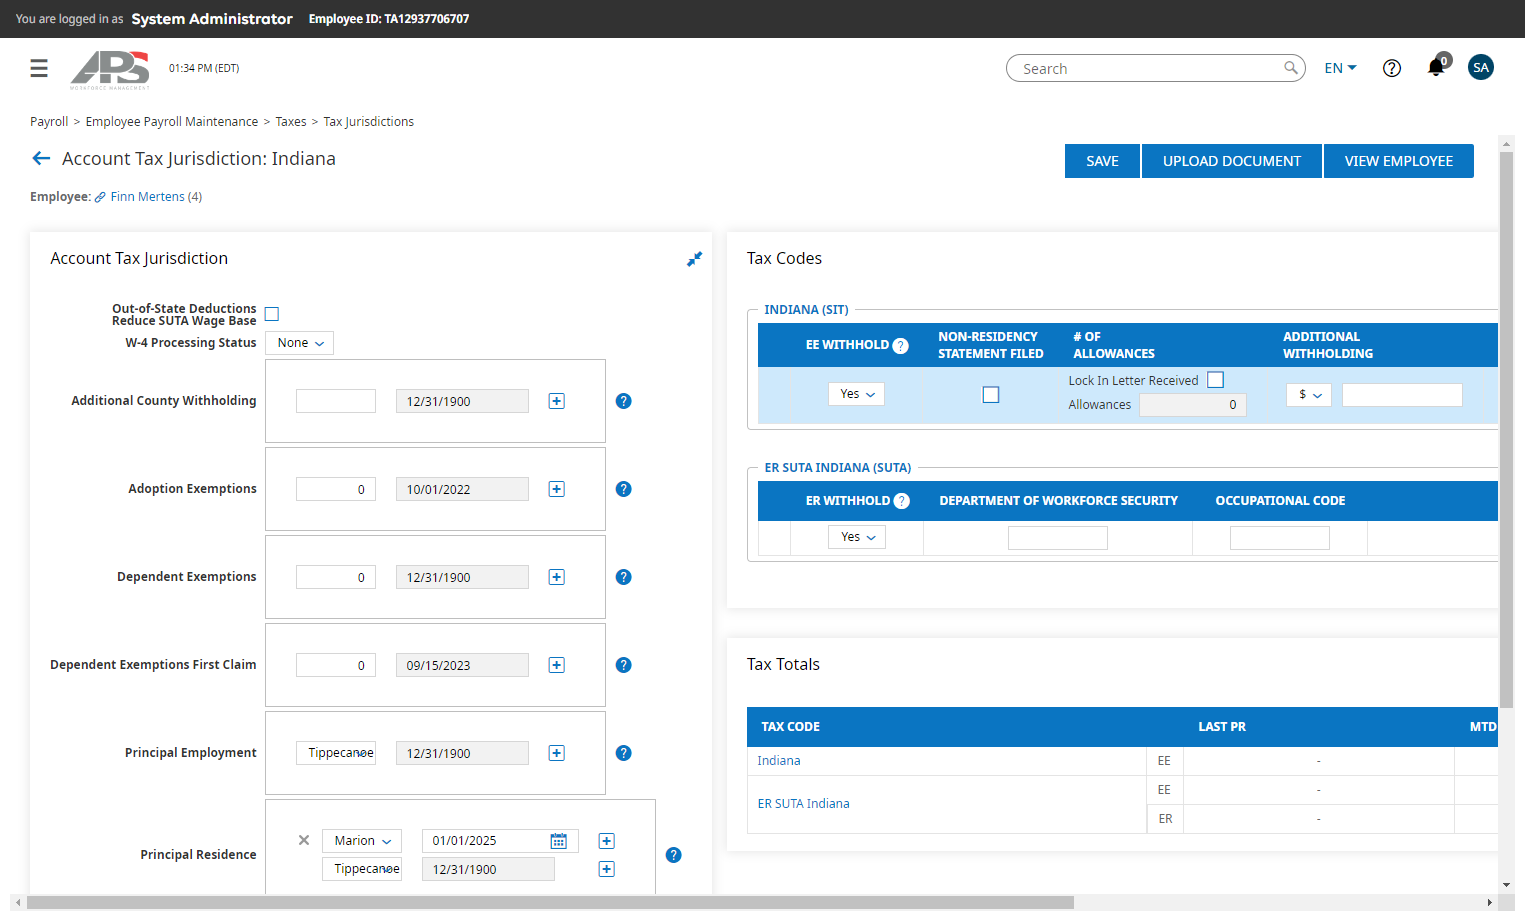The width and height of the screenshot is (1525, 911).
Task: Click the VIEW EMPLOYEE button
Action: (x=1399, y=161)
